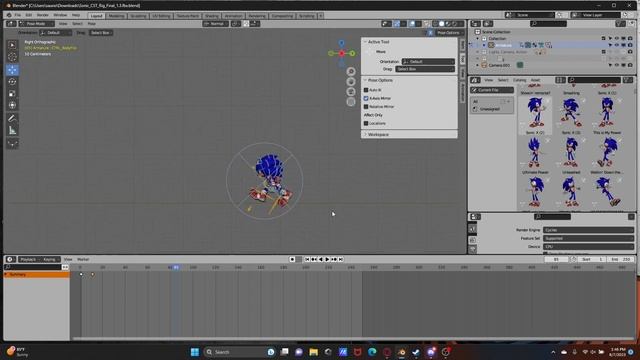
Task: Click the Playback button in timeline
Action: pos(29,259)
